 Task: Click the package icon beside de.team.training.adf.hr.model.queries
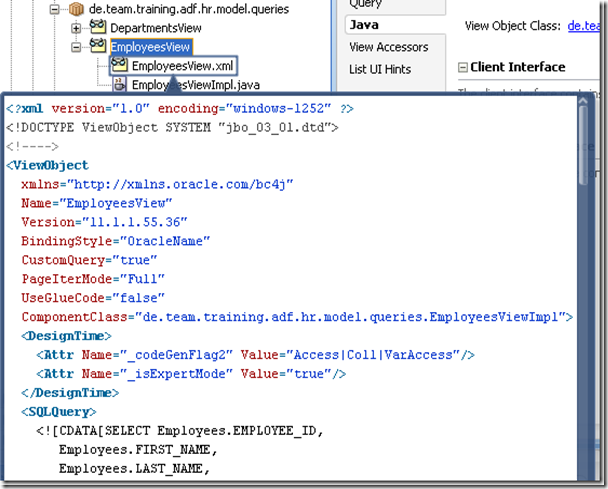75,9
